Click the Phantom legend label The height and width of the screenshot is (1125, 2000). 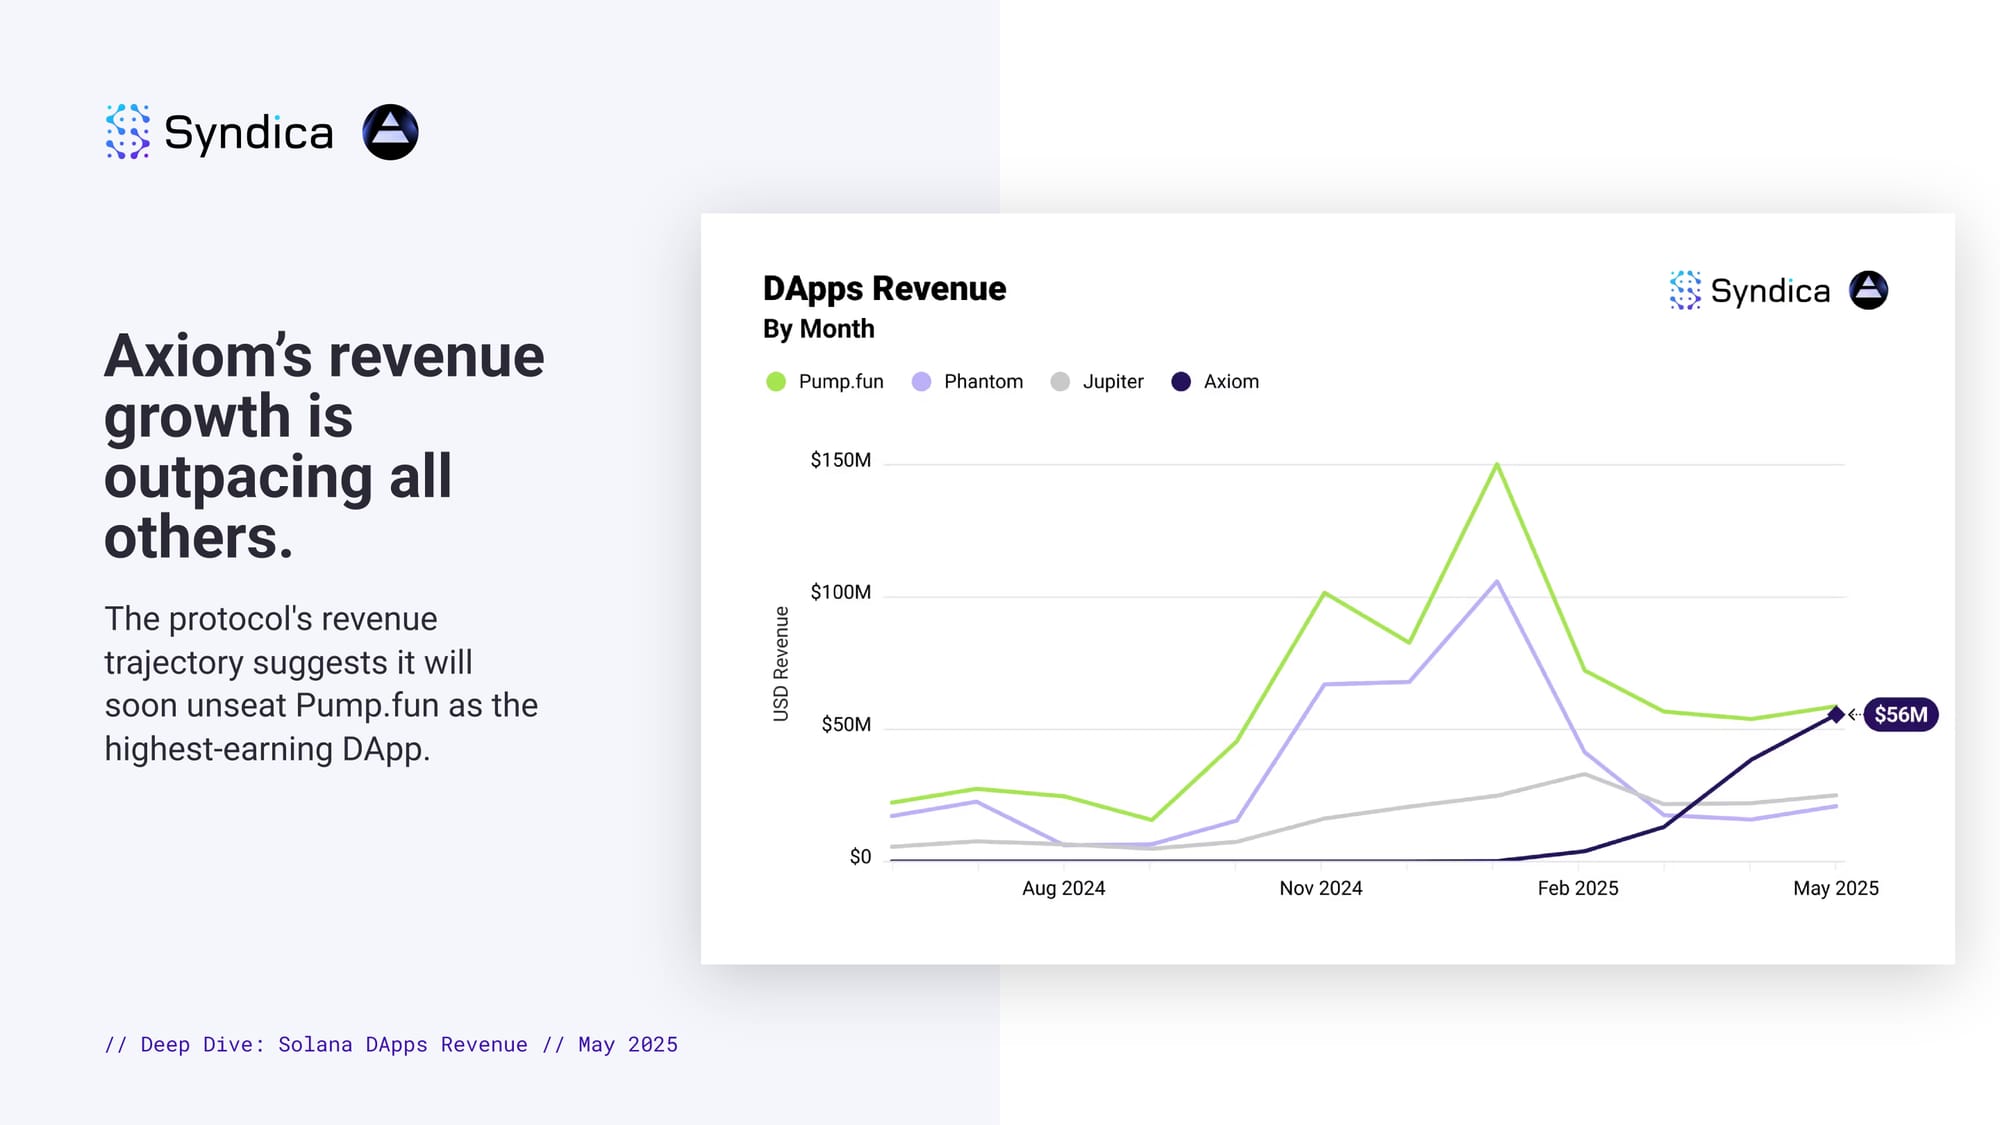click(x=983, y=382)
